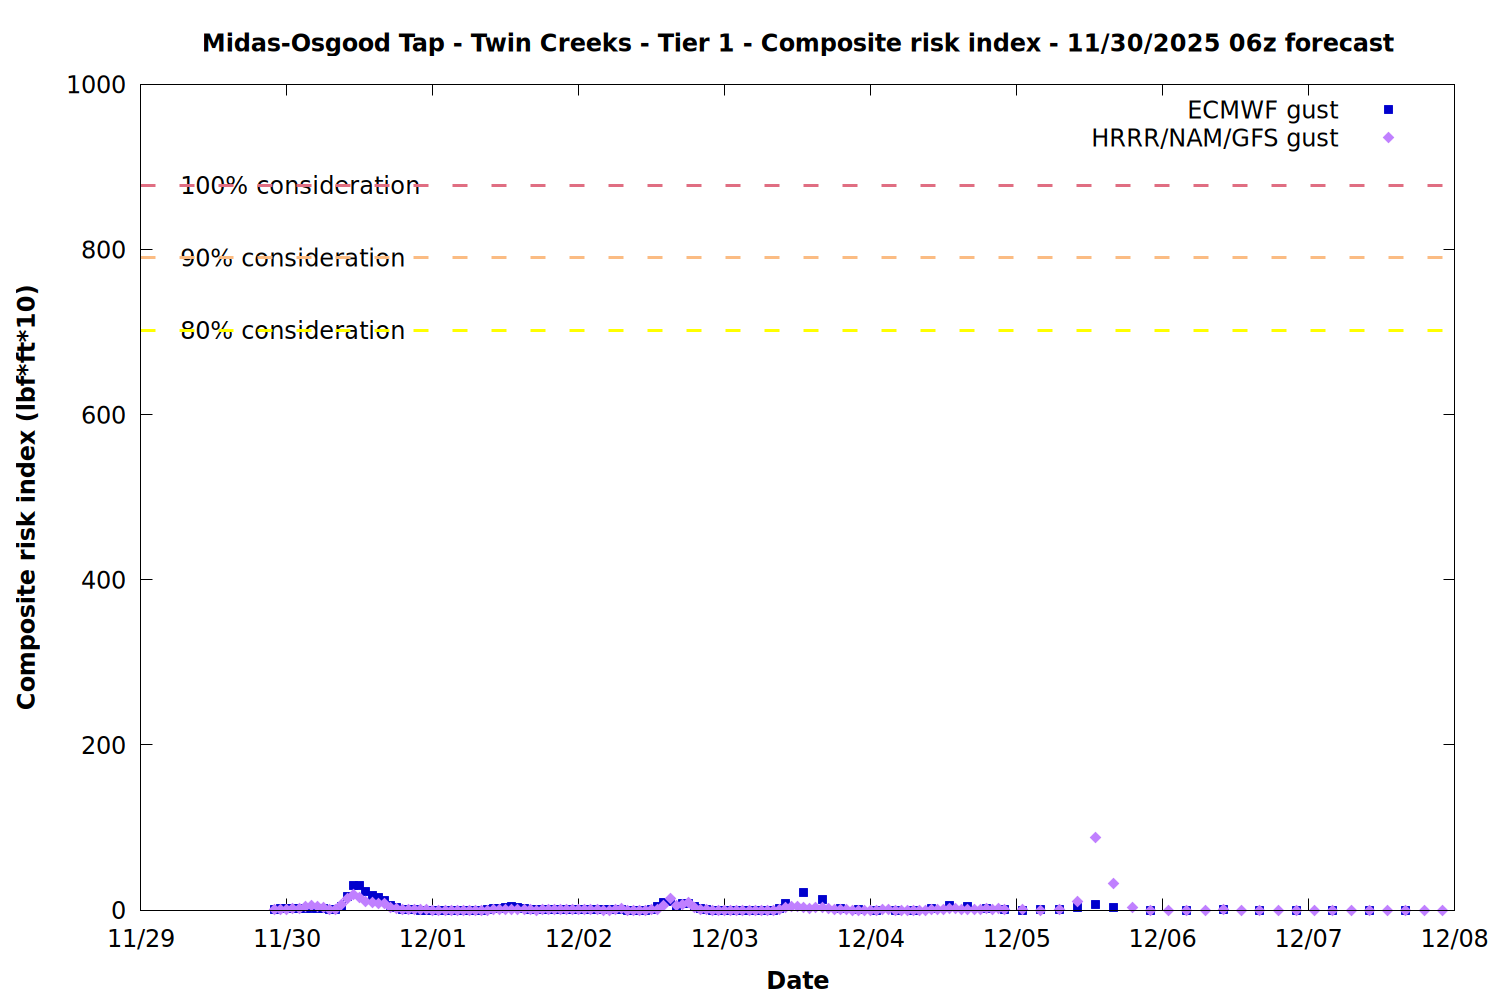Click the isolated blue square point after 12/03
1500x1000 pixels.
tap(803, 893)
